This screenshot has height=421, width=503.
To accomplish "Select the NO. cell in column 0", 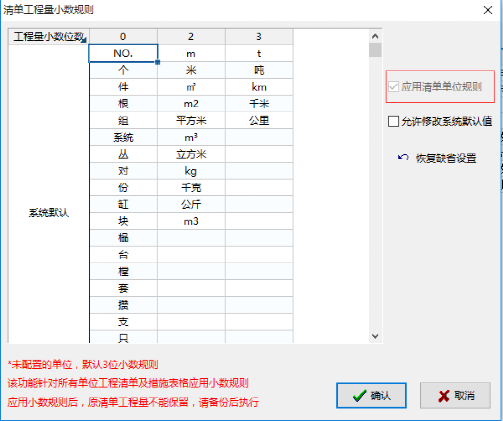I will coord(123,53).
